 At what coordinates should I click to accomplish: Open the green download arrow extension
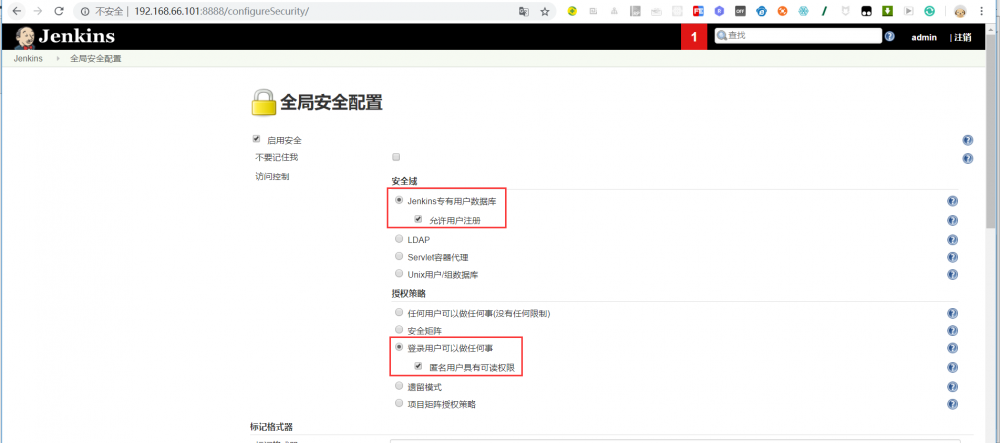point(887,11)
